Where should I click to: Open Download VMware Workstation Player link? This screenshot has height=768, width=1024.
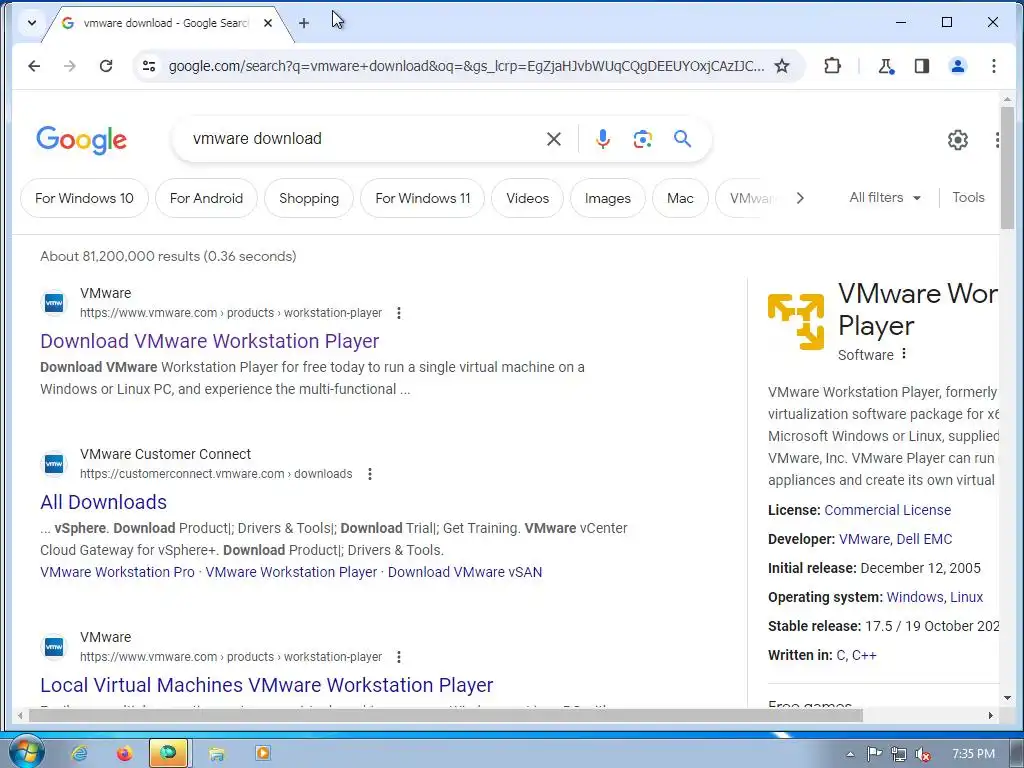210,341
